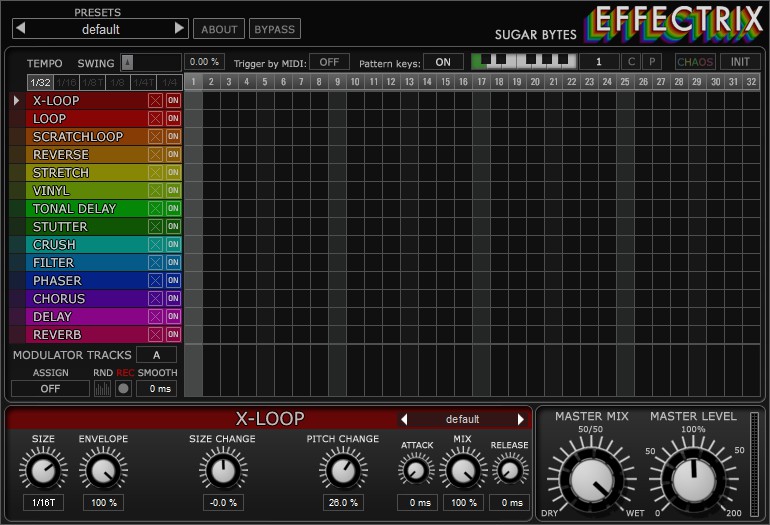This screenshot has height=525, width=770.
Task: Open modulator track A selector
Action: pyautogui.click(x=156, y=355)
